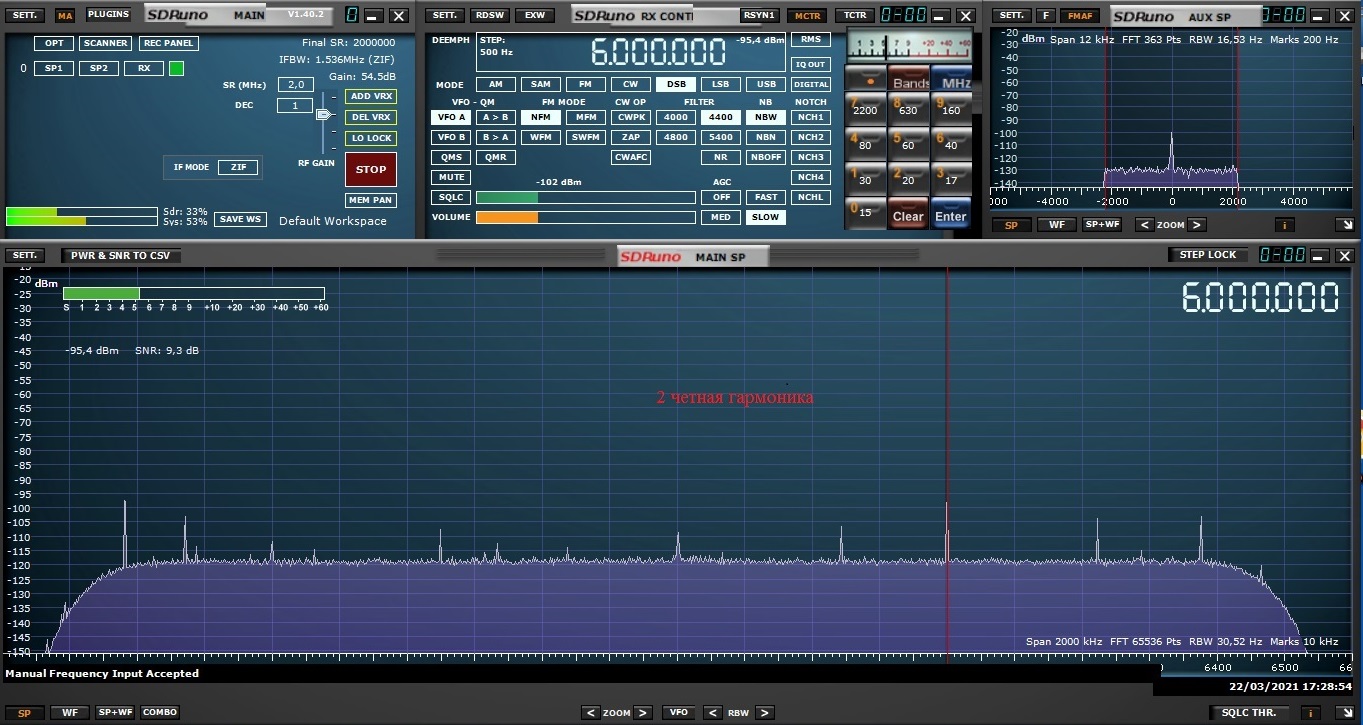Select NBOFF noise blanker off
This screenshot has width=1363, height=725.
pos(766,157)
